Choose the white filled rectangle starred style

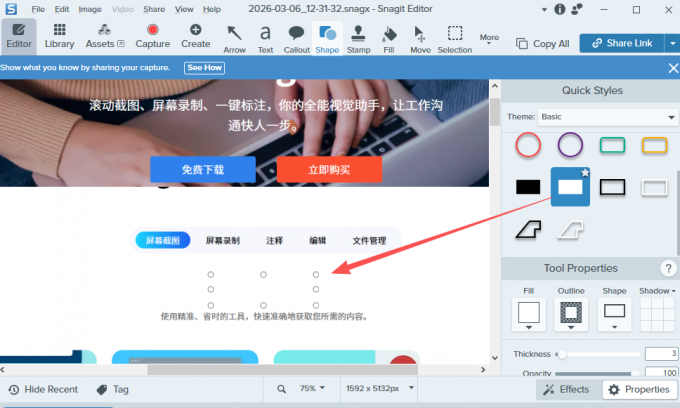click(570, 187)
